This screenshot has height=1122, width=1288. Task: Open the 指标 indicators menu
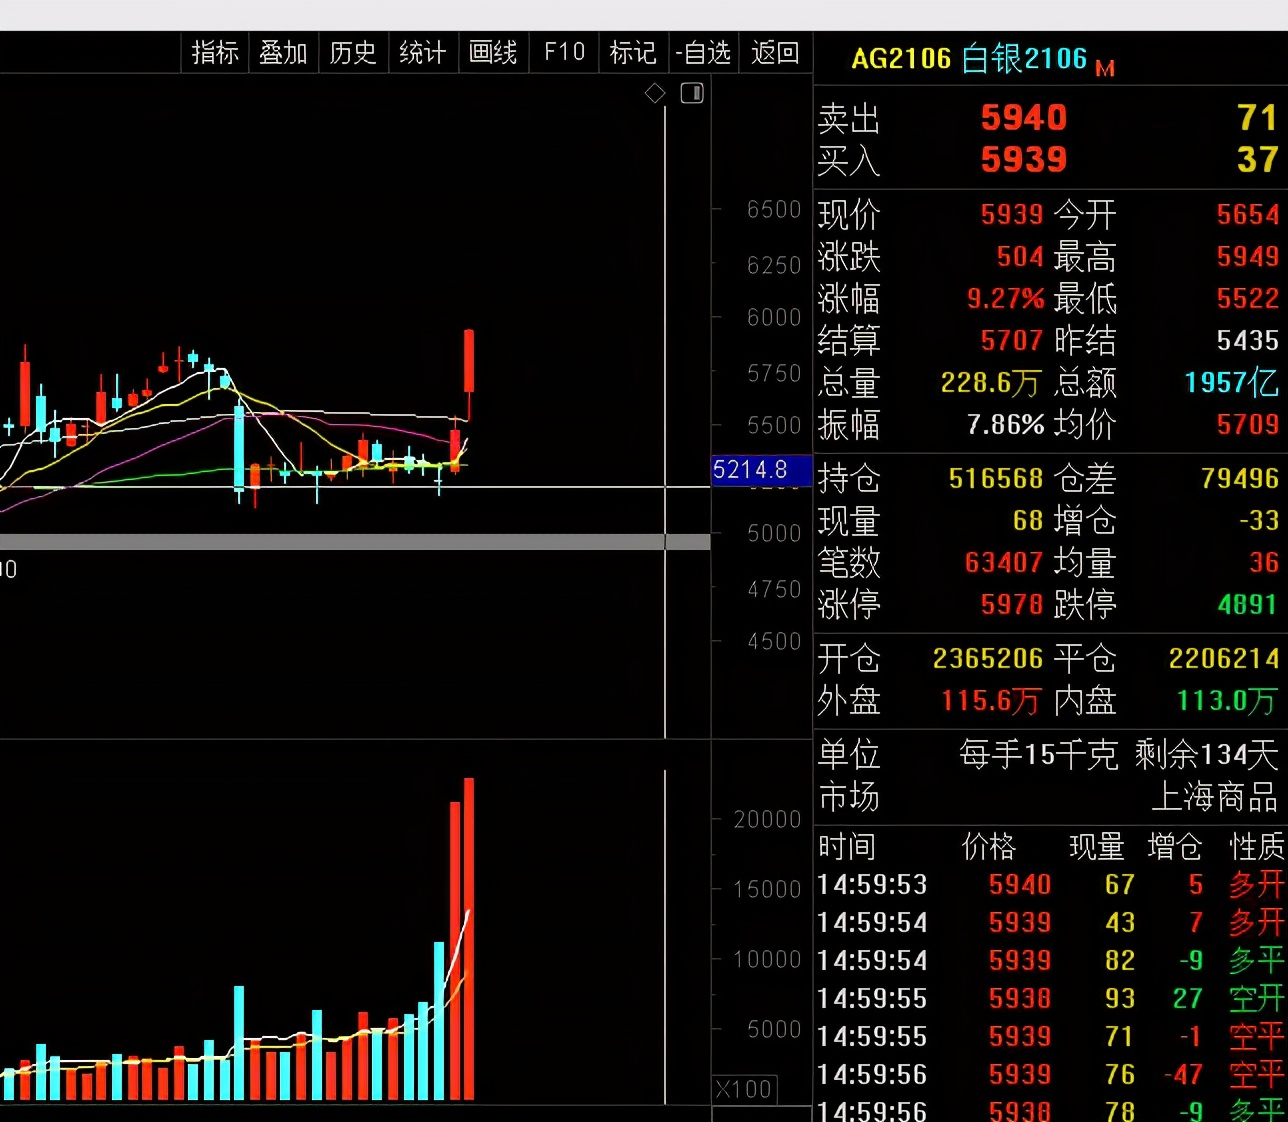[215, 52]
